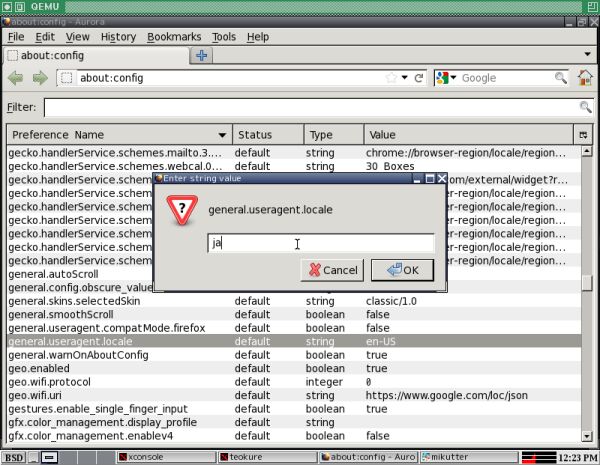Open the Edit menu
This screenshot has width=600, height=465.
45,37
